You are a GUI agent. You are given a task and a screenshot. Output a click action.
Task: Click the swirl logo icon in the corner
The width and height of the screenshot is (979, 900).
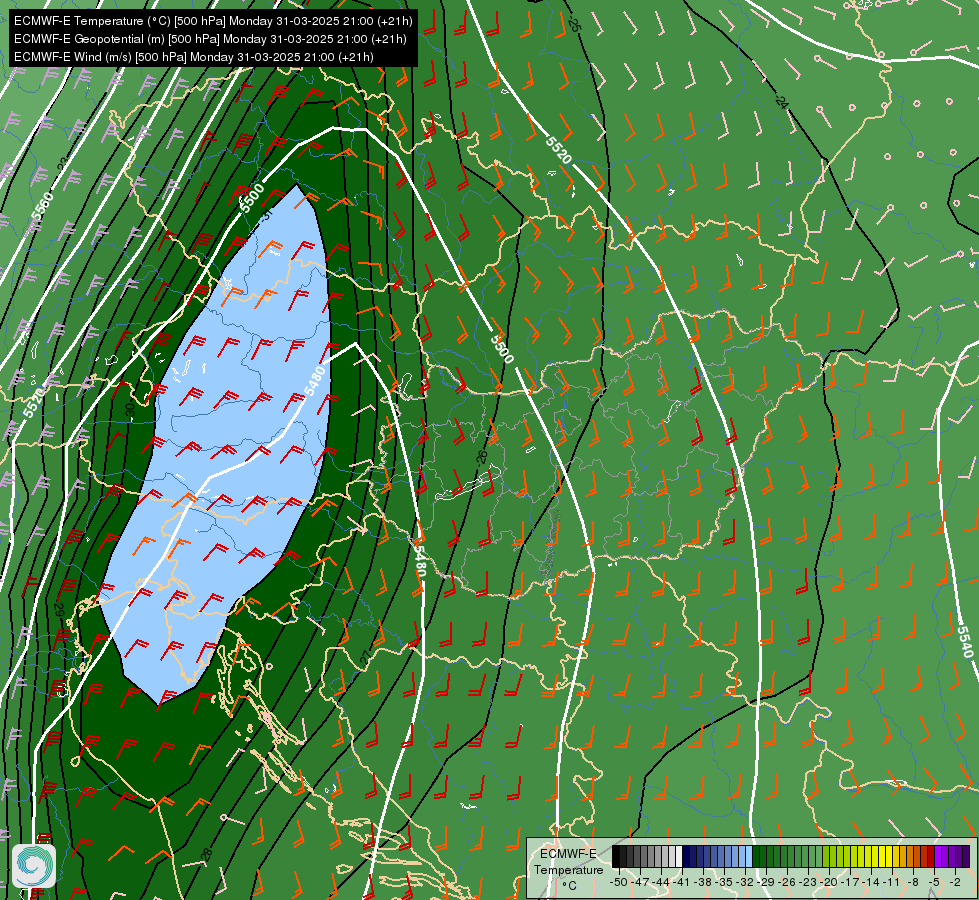[x=34, y=866]
